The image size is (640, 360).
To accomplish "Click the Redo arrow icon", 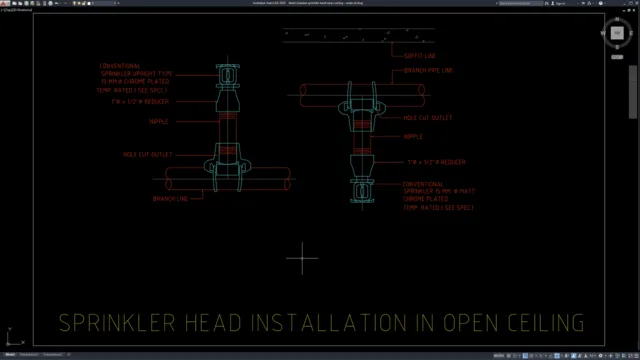I will (x=65, y=3).
